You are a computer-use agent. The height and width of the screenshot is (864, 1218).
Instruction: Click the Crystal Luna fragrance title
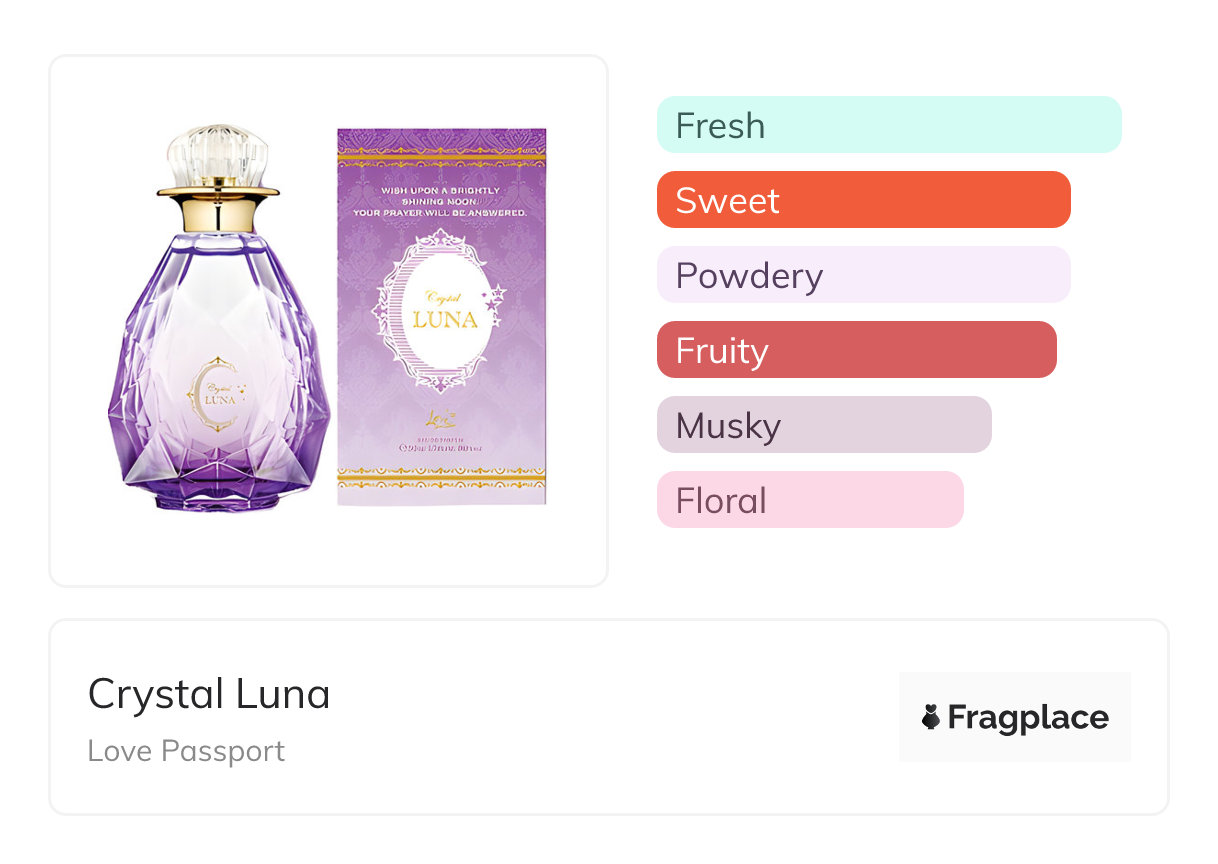click(x=209, y=694)
